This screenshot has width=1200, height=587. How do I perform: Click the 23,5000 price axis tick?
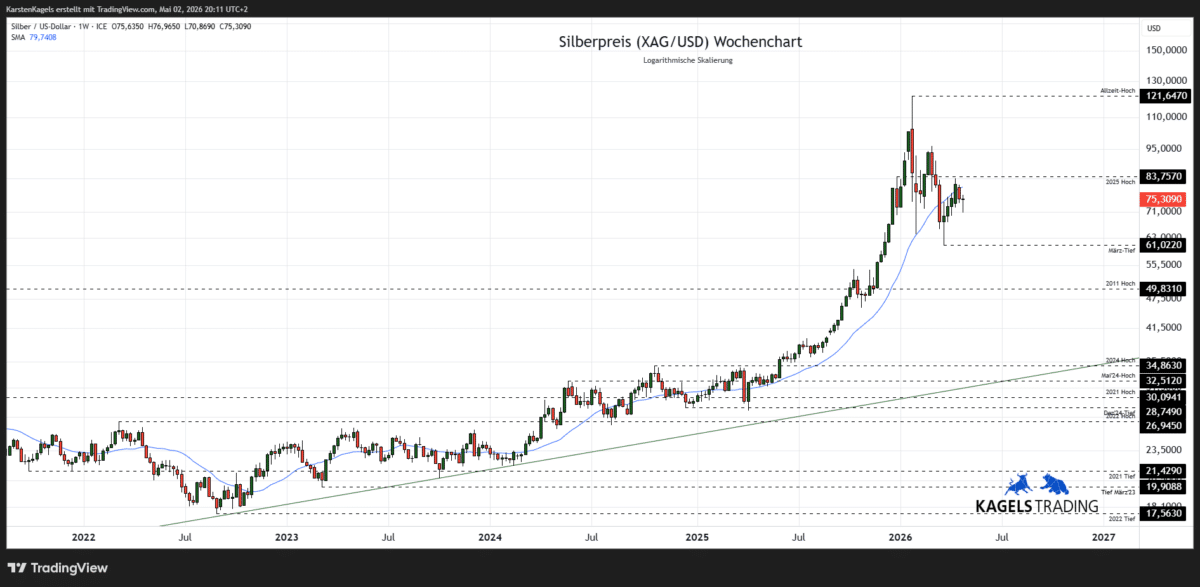point(1165,450)
